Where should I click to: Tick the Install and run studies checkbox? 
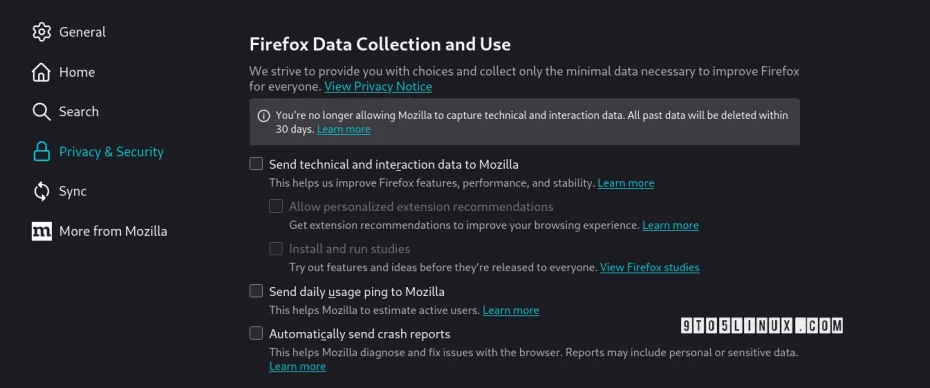[x=276, y=249]
